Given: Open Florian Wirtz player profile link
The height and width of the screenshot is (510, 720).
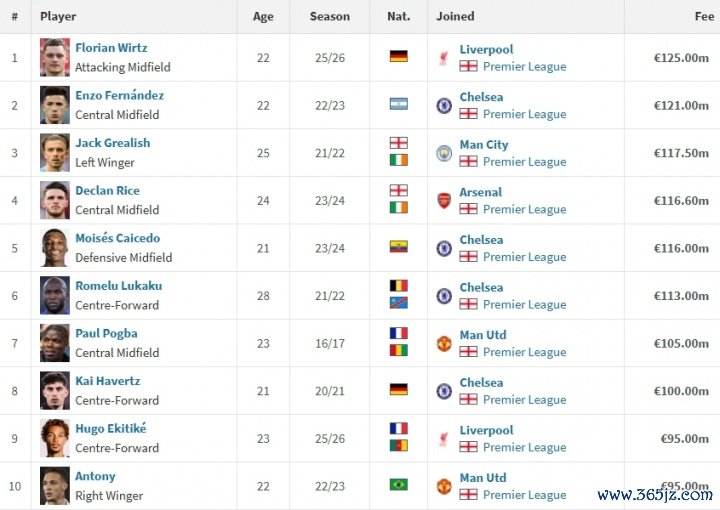Looking at the screenshot, I should [111, 48].
